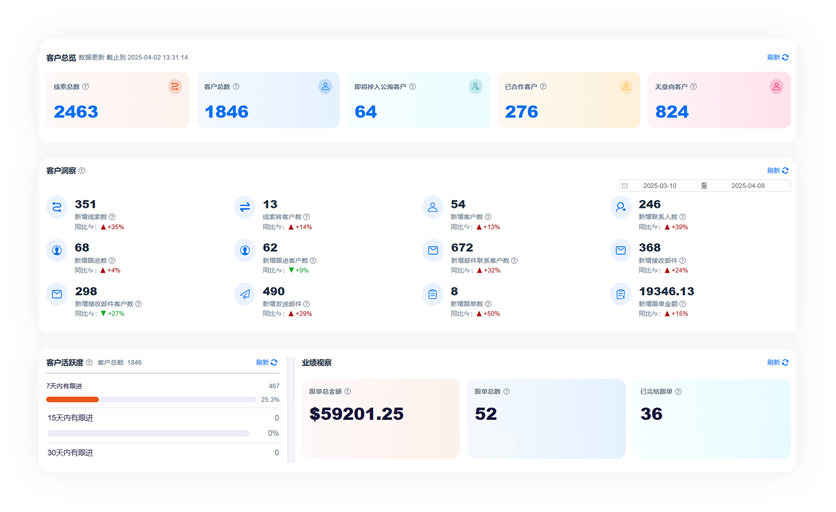Viewport: 836px width, 512px height.
Task: Click the pink 无意向客户 card icon
Action: [776, 87]
